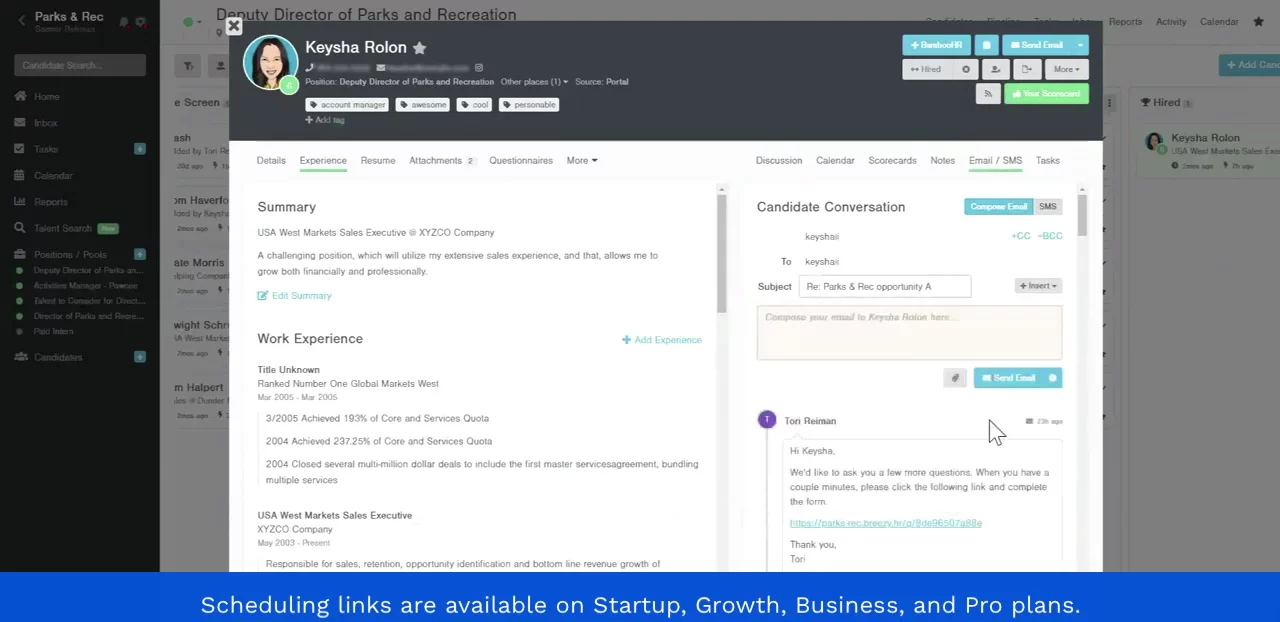1280x622 pixels.
Task: Close the candidate profile panel
Action: pyautogui.click(x=233, y=26)
